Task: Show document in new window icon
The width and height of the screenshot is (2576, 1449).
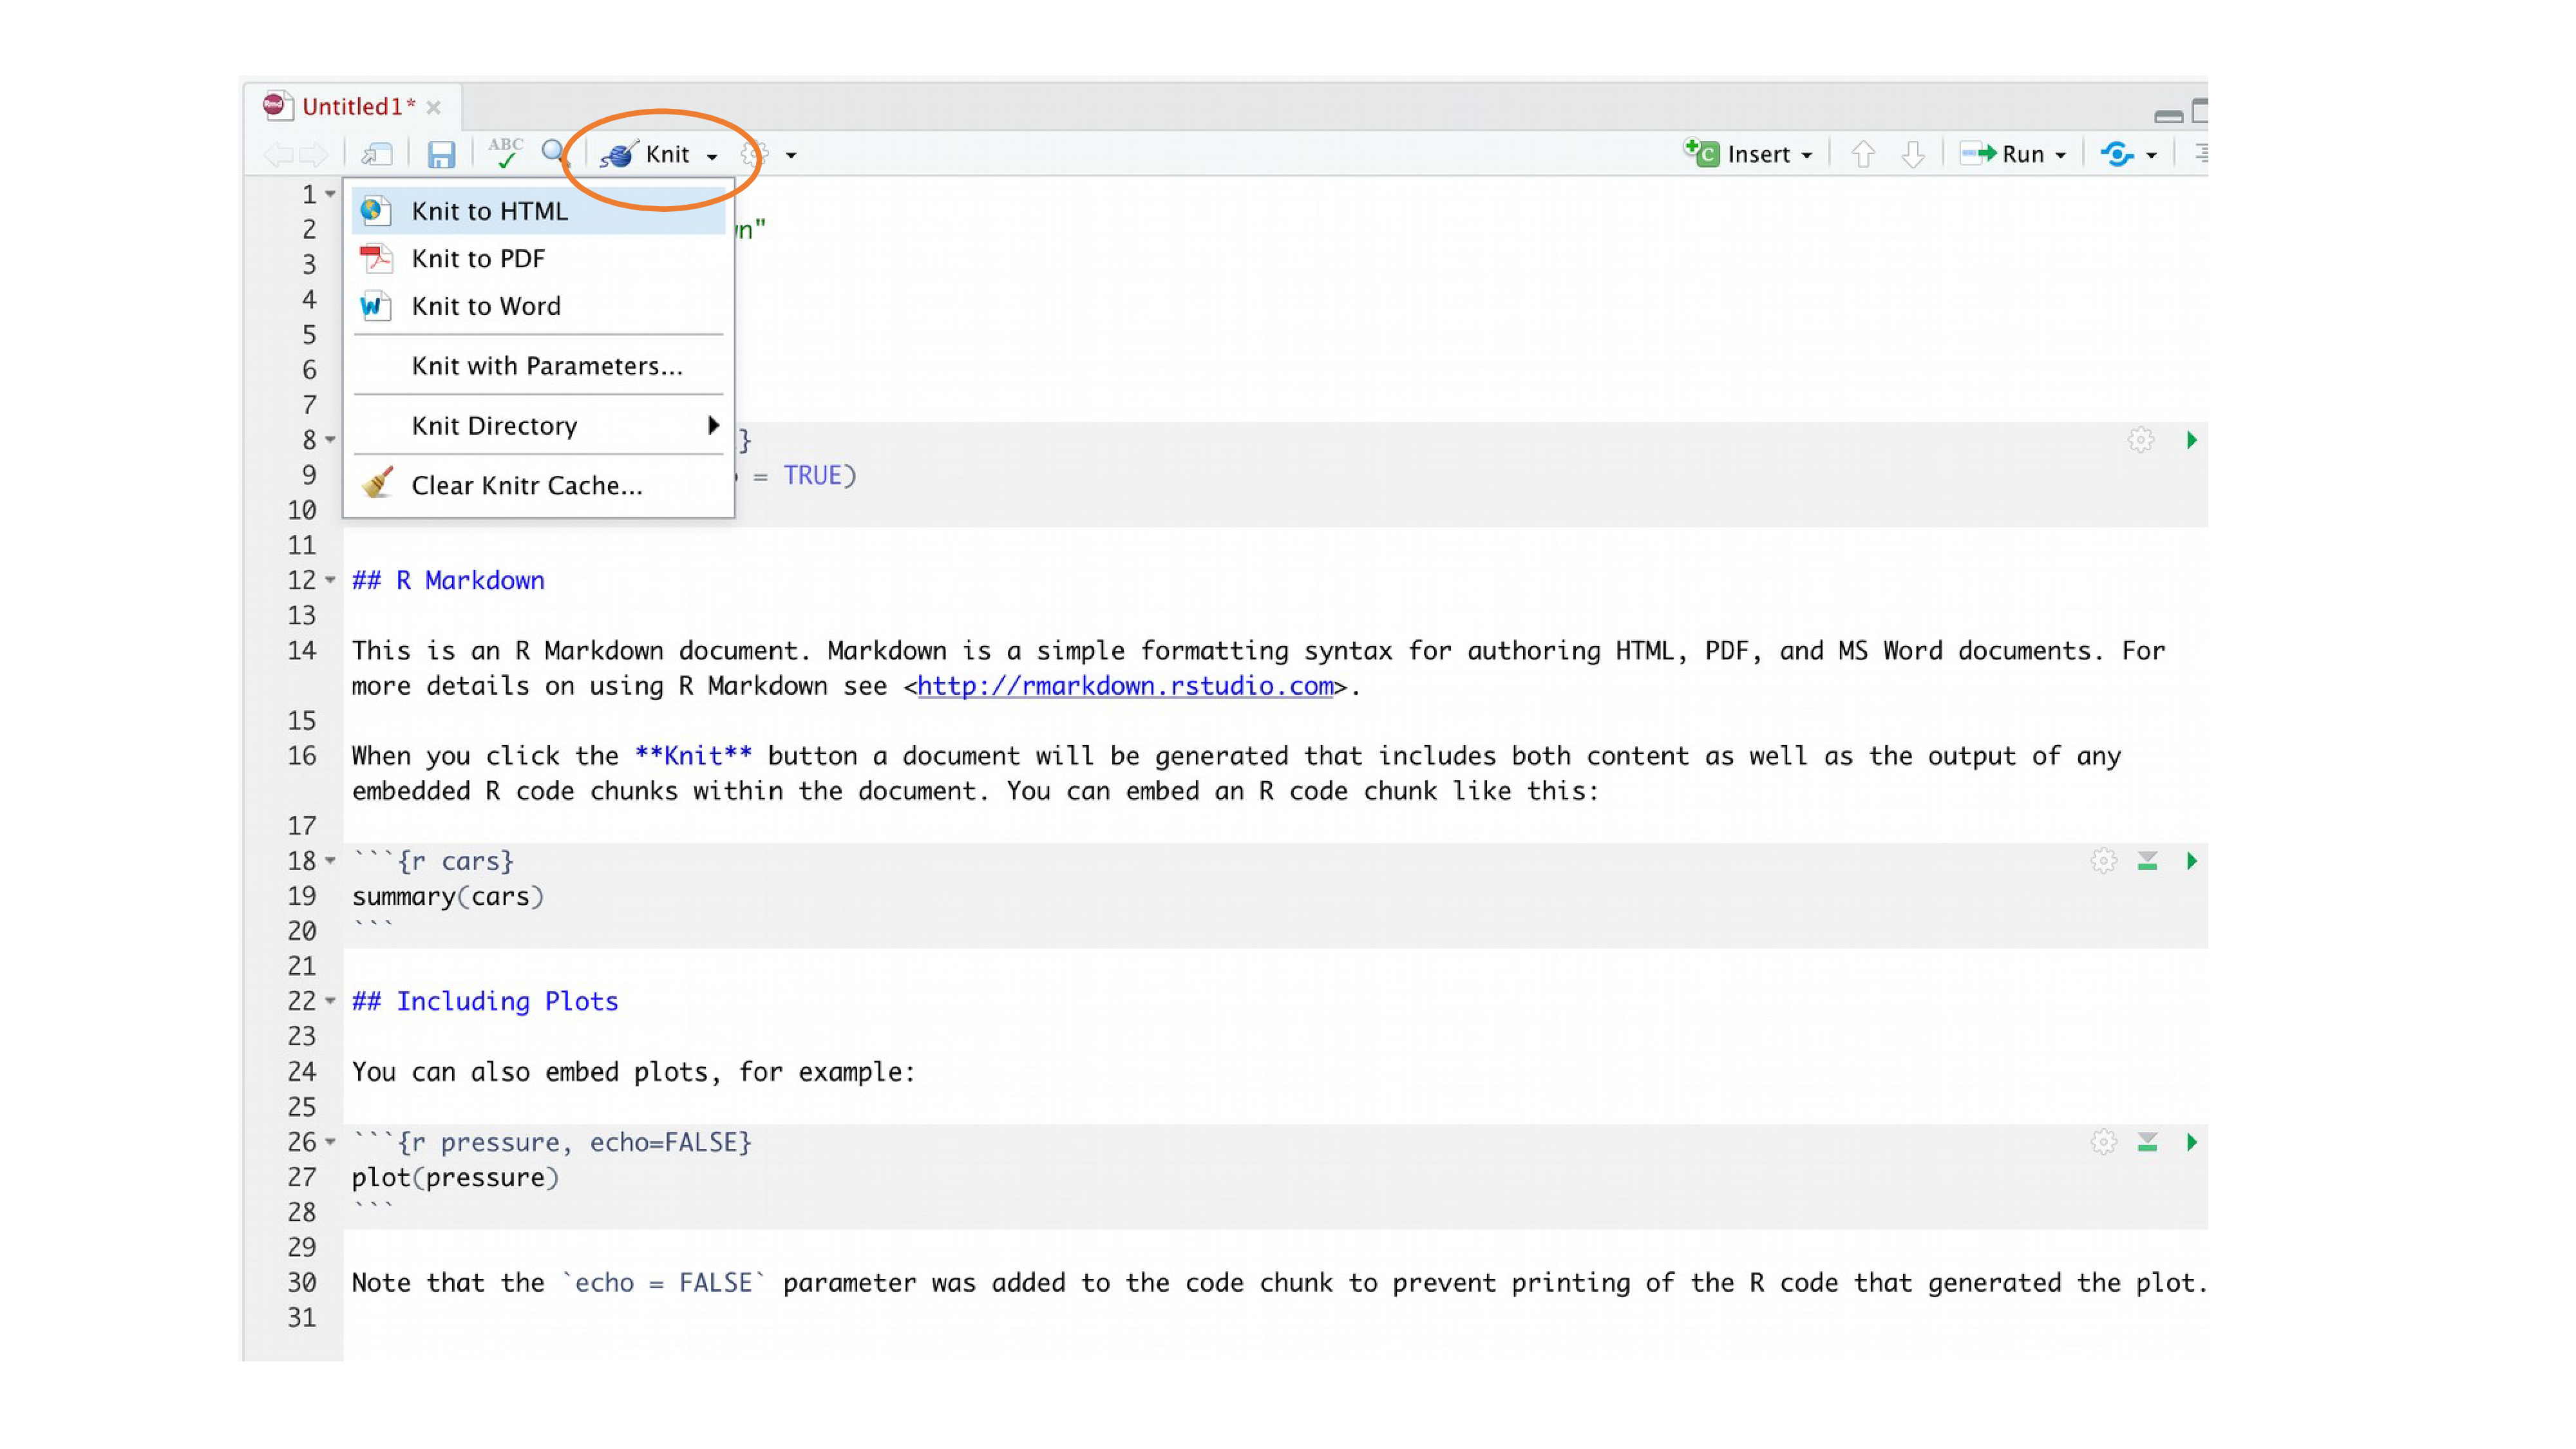Action: (377, 154)
